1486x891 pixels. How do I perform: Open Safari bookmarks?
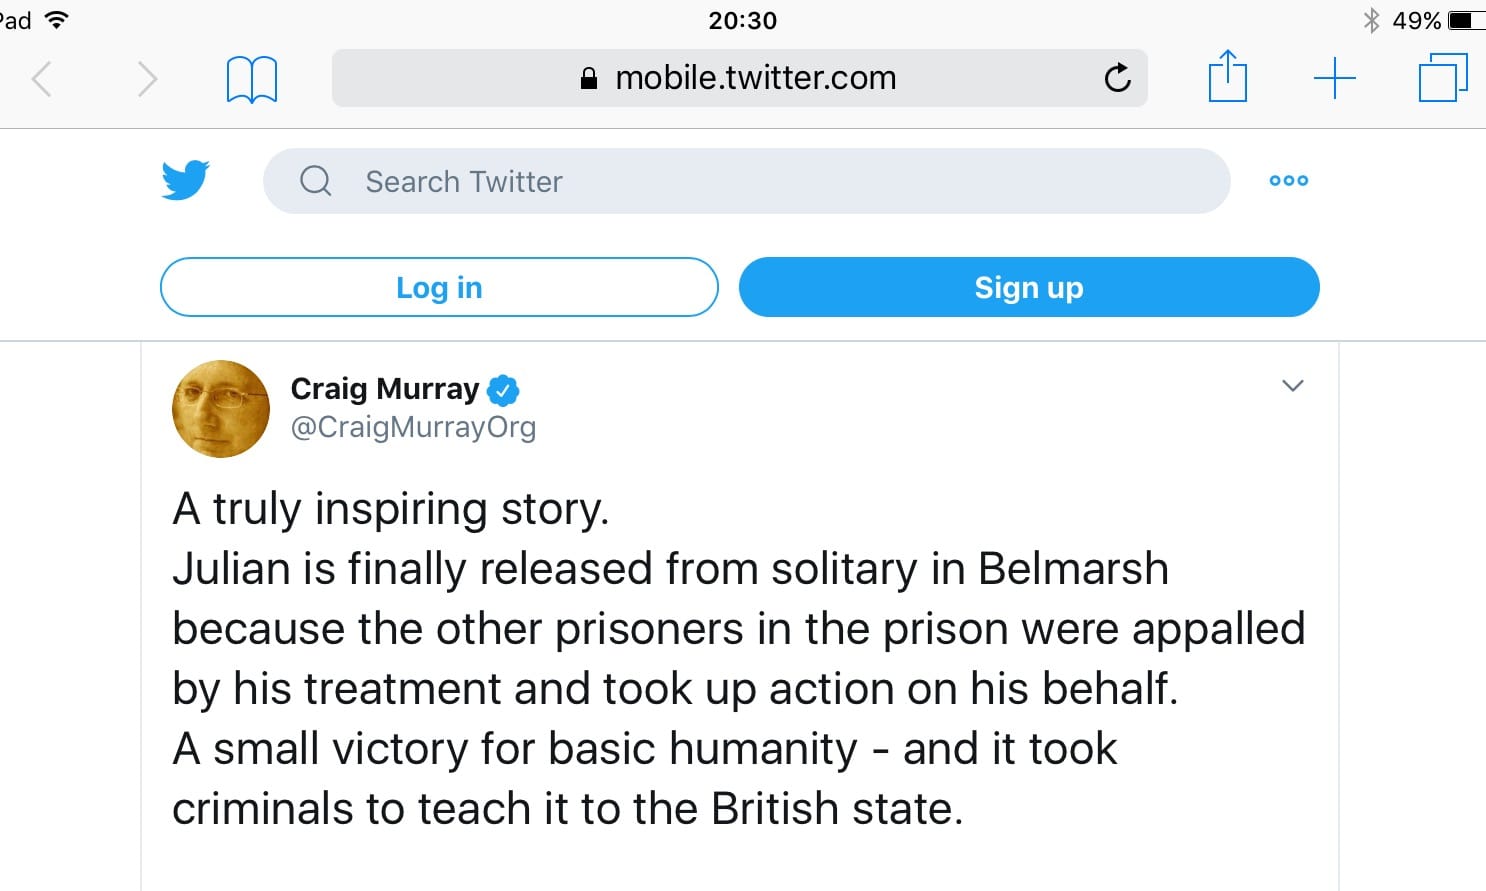click(x=251, y=77)
